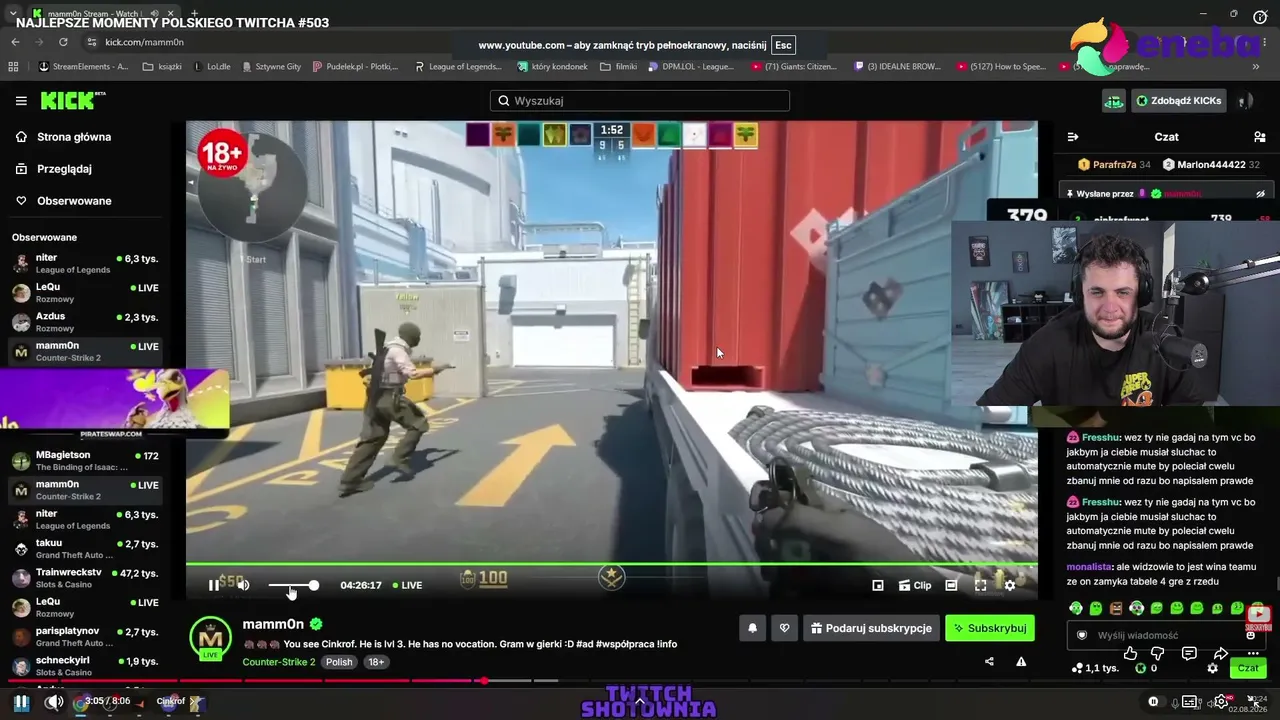Reload the browser page
The height and width of the screenshot is (720, 1280).
(63, 42)
